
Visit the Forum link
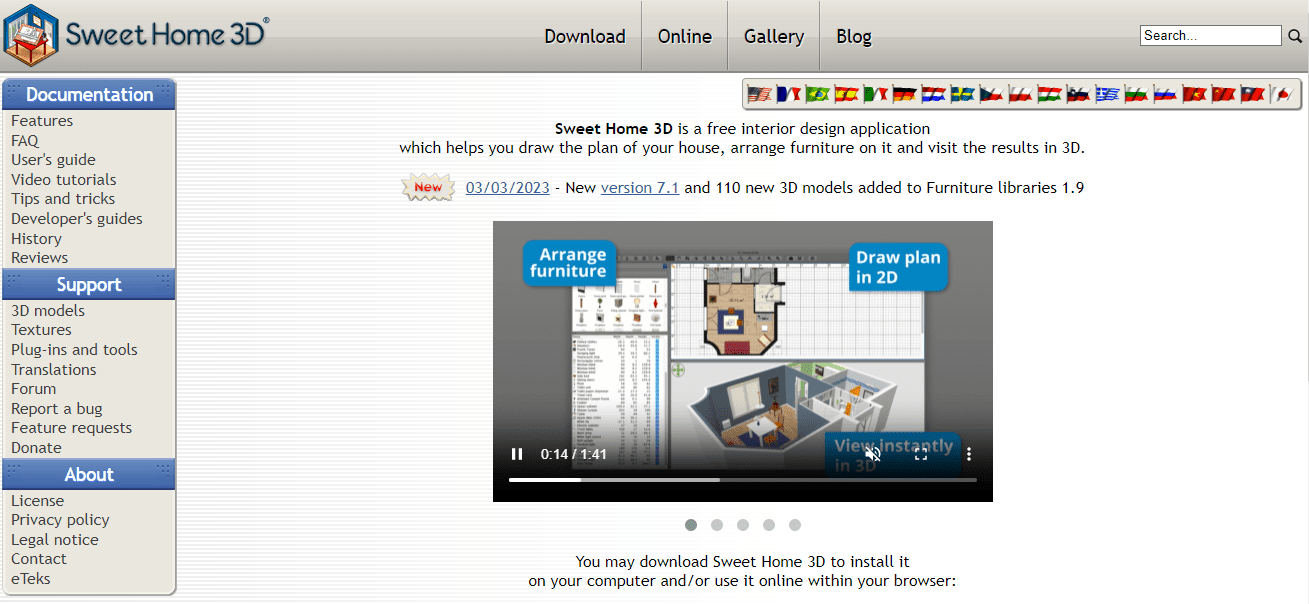[x=34, y=389]
